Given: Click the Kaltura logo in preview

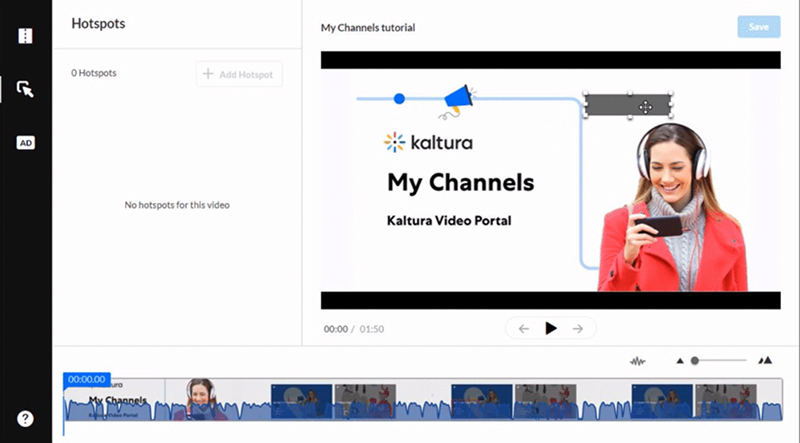Looking at the screenshot, I should (428, 143).
